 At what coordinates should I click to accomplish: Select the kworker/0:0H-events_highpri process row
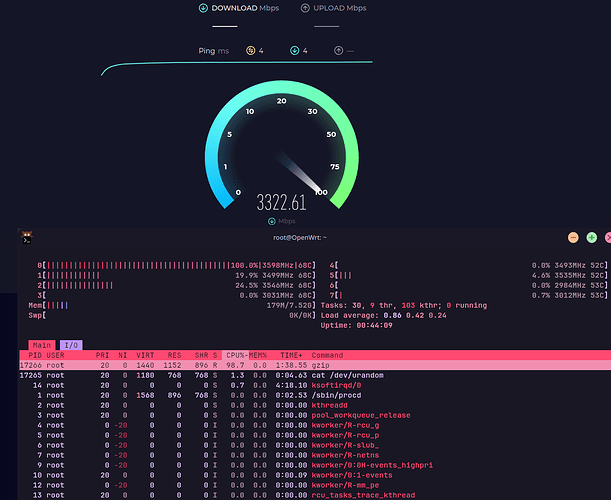click(315, 465)
